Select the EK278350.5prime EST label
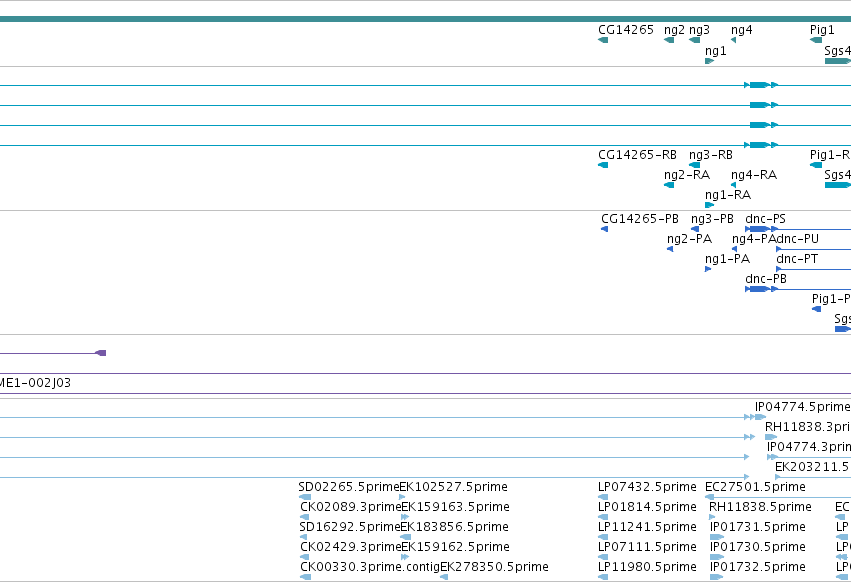This screenshot has height=582, width=851. coord(494,567)
